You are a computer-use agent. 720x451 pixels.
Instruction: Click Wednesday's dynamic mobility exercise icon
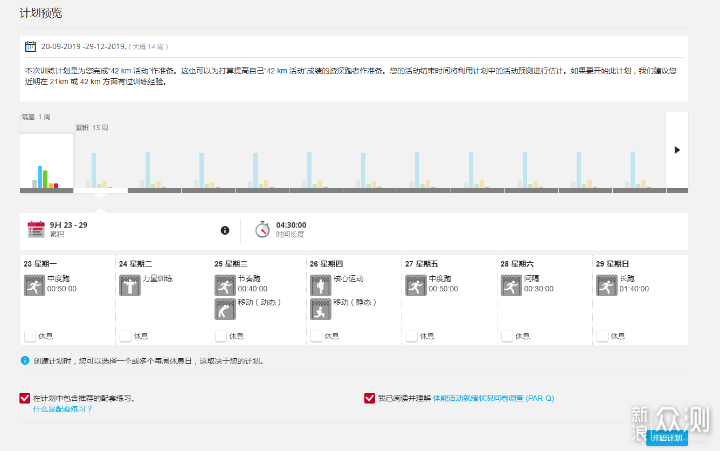click(x=224, y=309)
